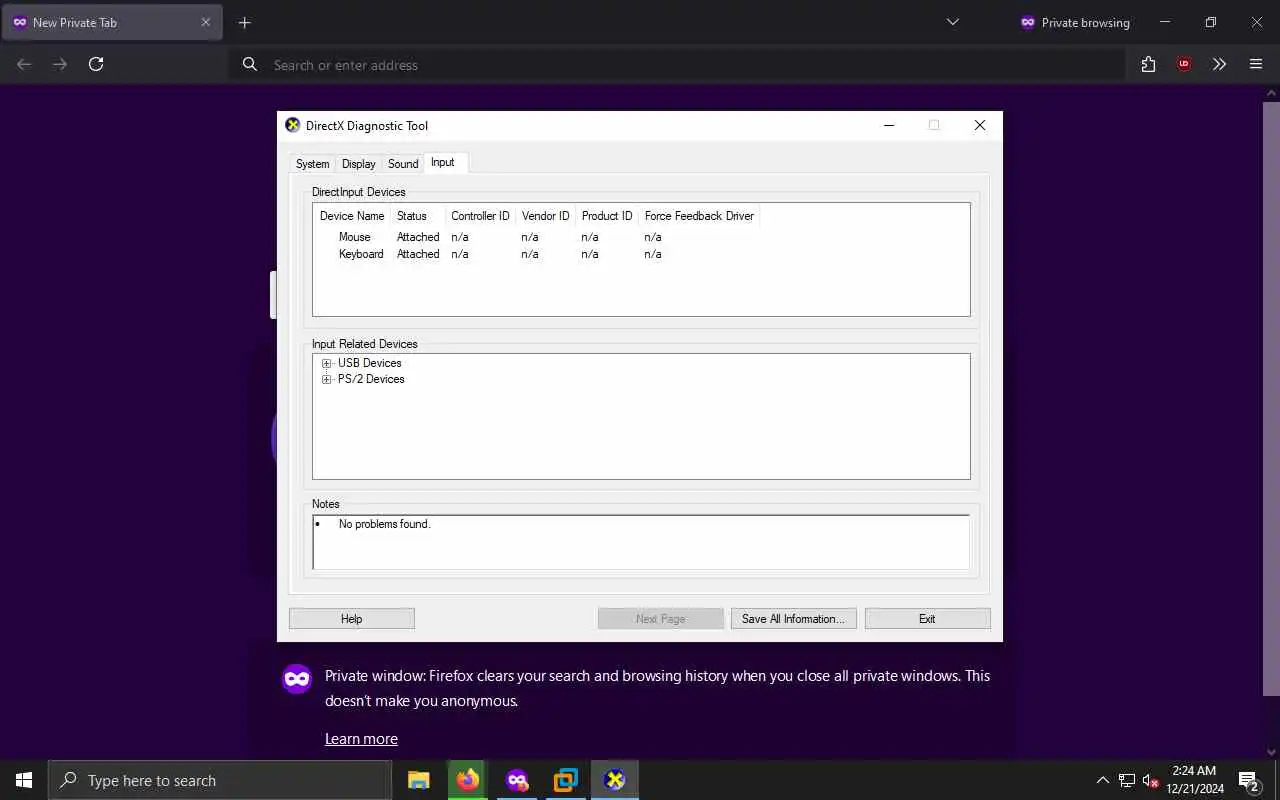Select the Input tab

click(443, 162)
